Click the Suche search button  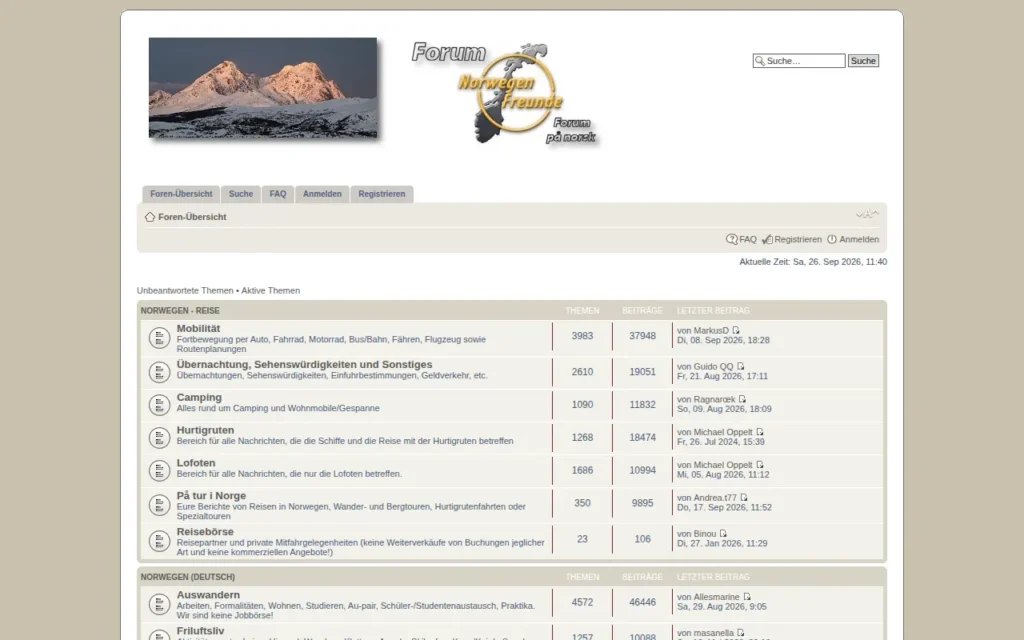pos(863,61)
